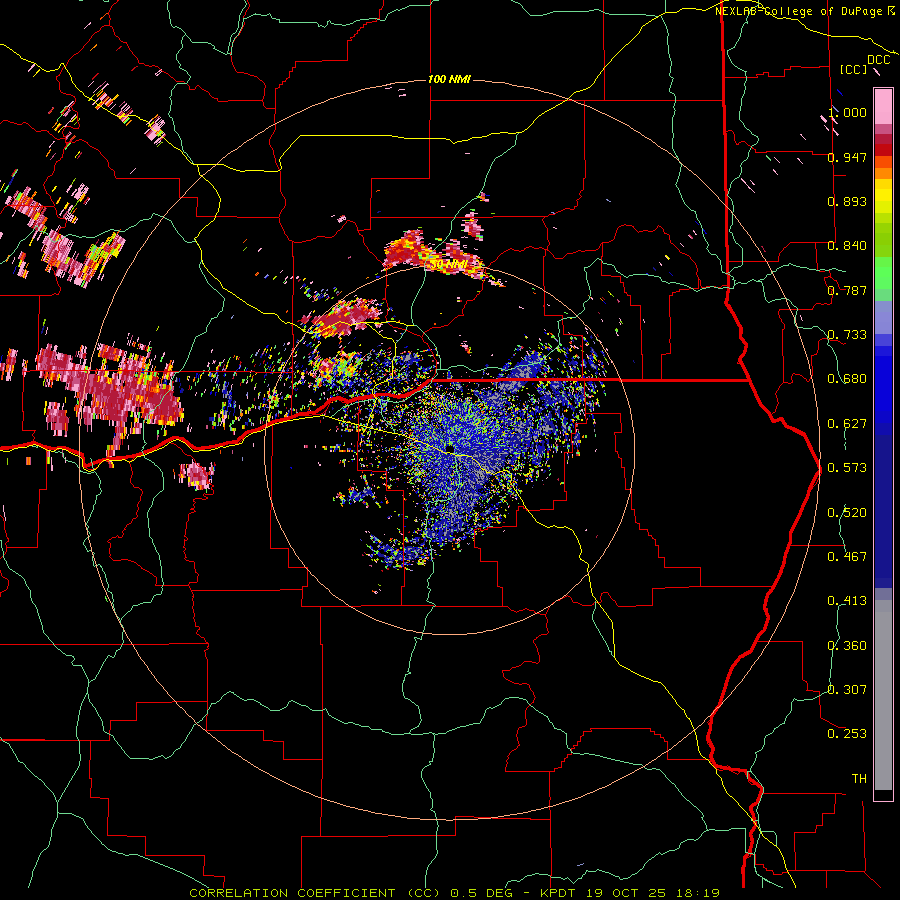
Task: Click the CORRELATION COEFFICIENT caption text
Action: [292, 893]
